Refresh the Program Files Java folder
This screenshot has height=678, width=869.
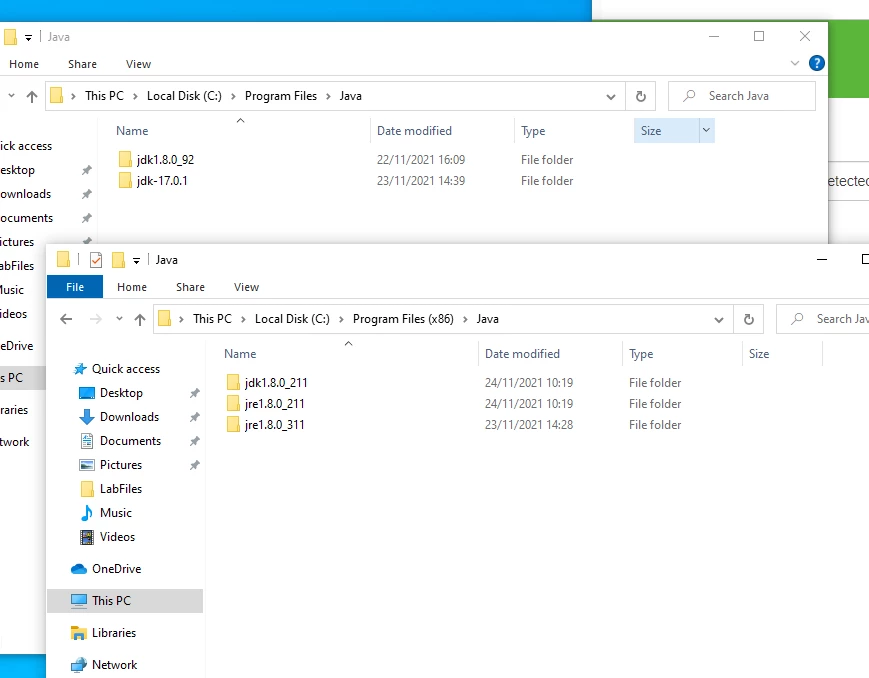coord(641,96)
